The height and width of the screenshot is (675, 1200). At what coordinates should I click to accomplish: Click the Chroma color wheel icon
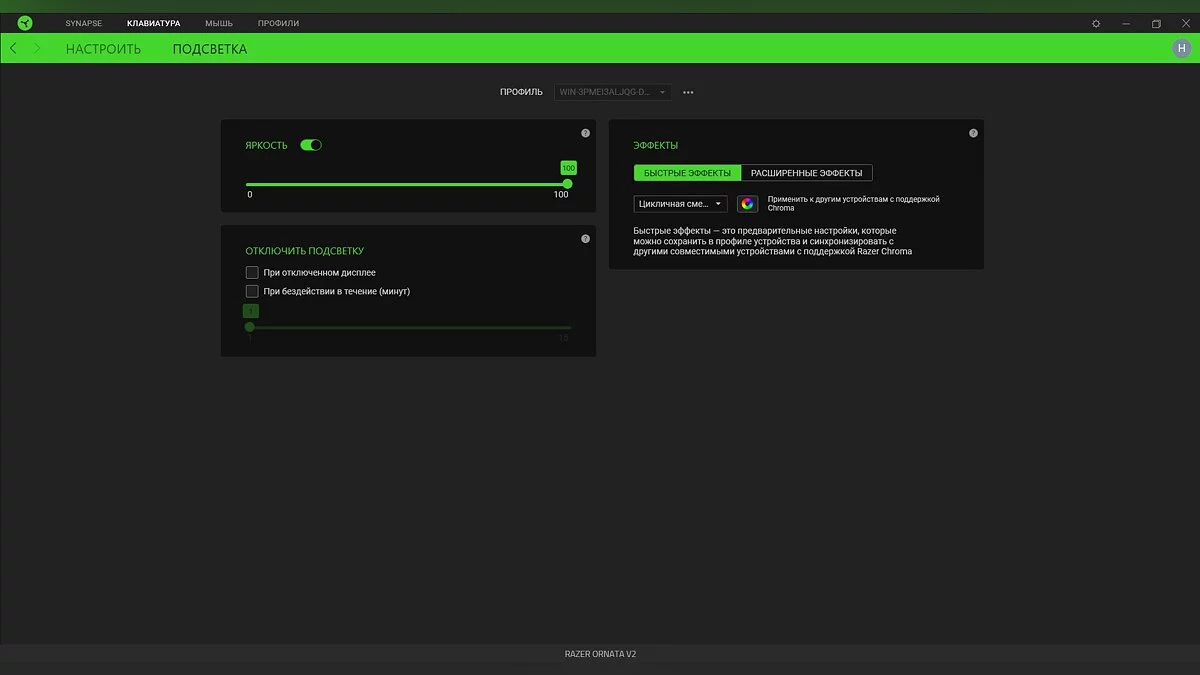coord(747,204)
